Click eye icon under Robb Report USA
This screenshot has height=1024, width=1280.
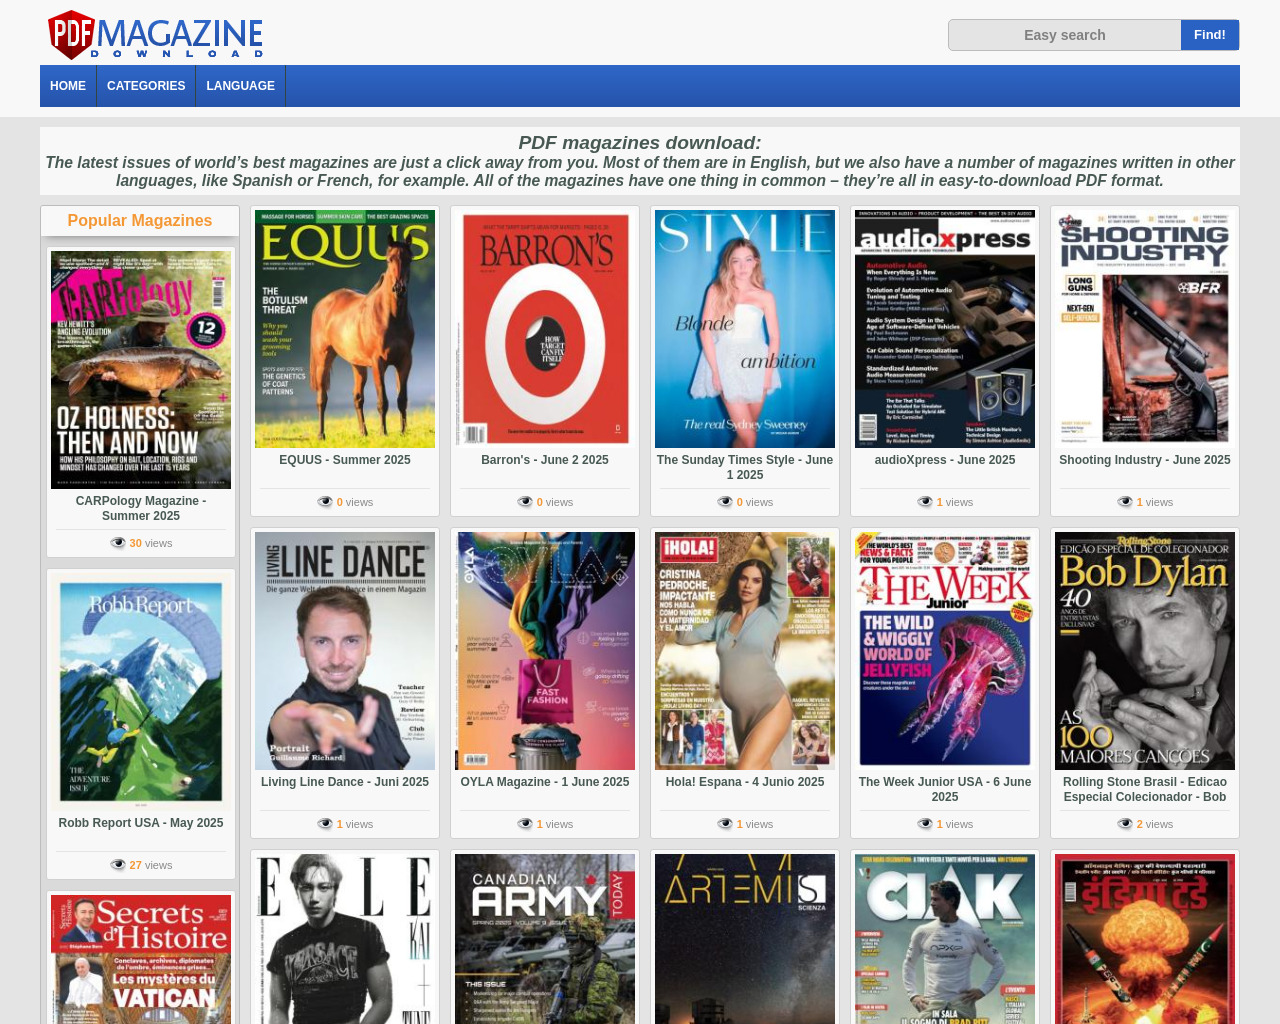pyautogui.click(x=118, y=865)
